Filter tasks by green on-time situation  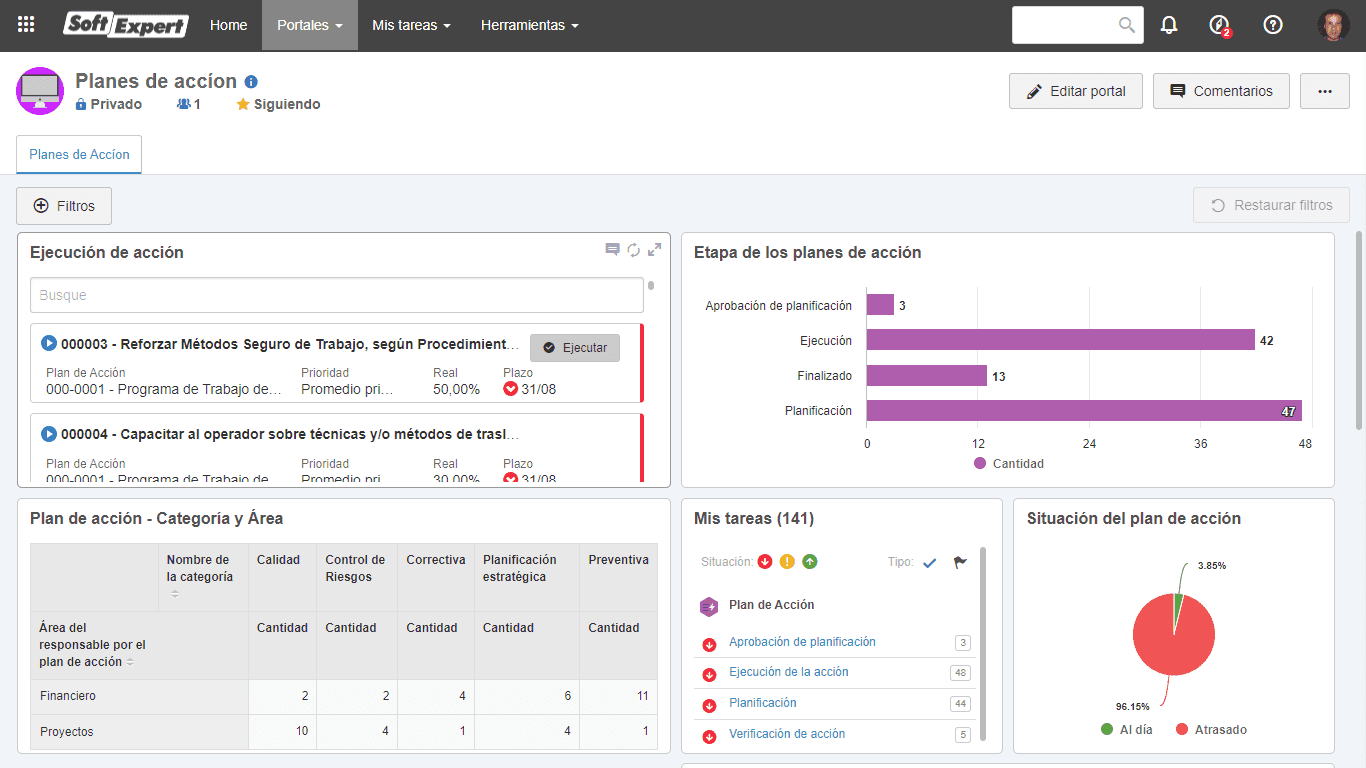810,562
